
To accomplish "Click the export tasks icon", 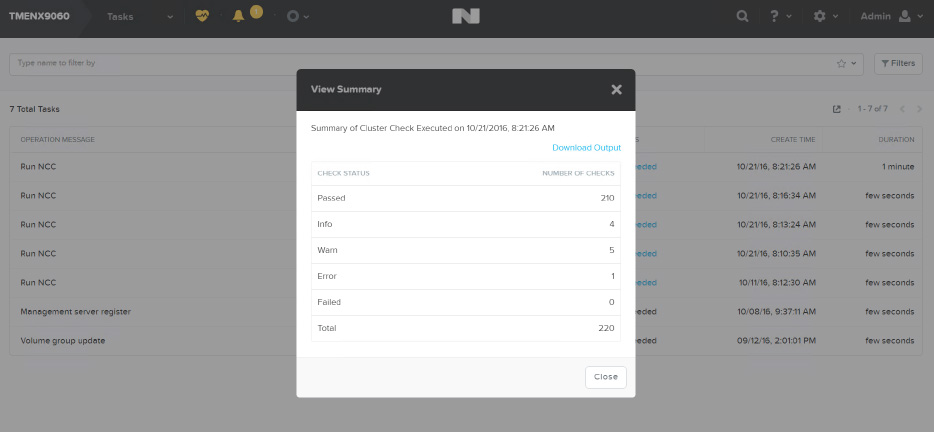I will pyautogui.click(x=837, y=109).
